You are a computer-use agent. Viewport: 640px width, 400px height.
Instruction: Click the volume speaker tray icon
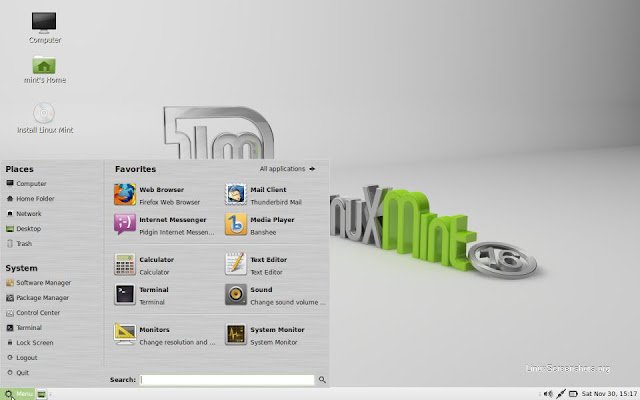[x=548, y=394]
